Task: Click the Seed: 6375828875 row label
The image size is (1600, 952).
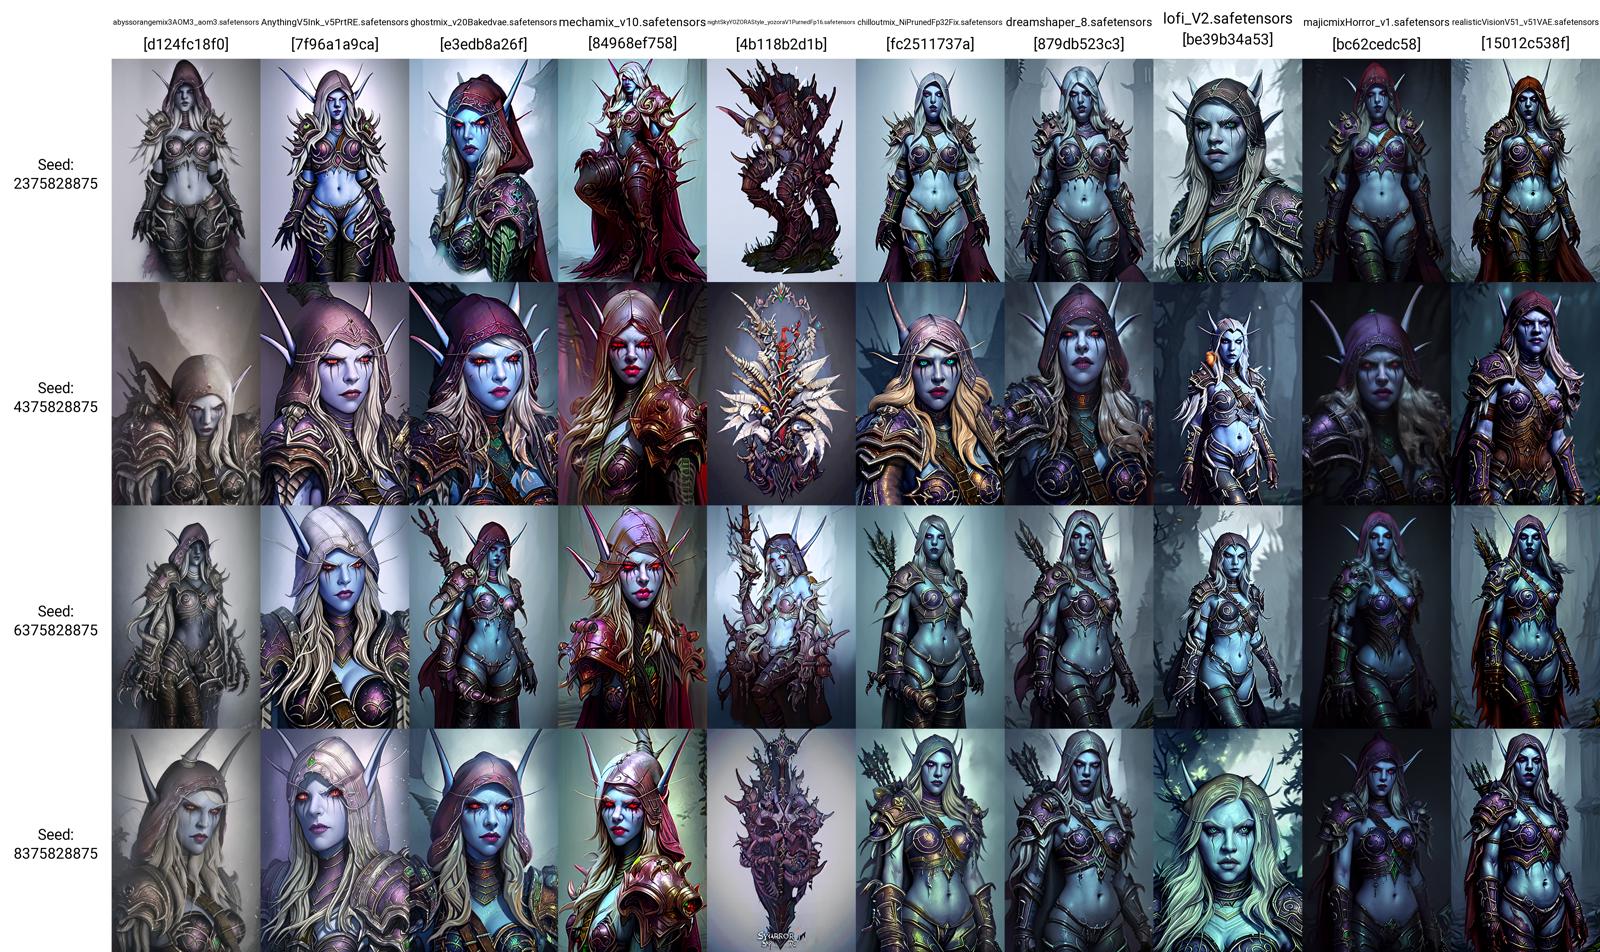Action: 56,620
